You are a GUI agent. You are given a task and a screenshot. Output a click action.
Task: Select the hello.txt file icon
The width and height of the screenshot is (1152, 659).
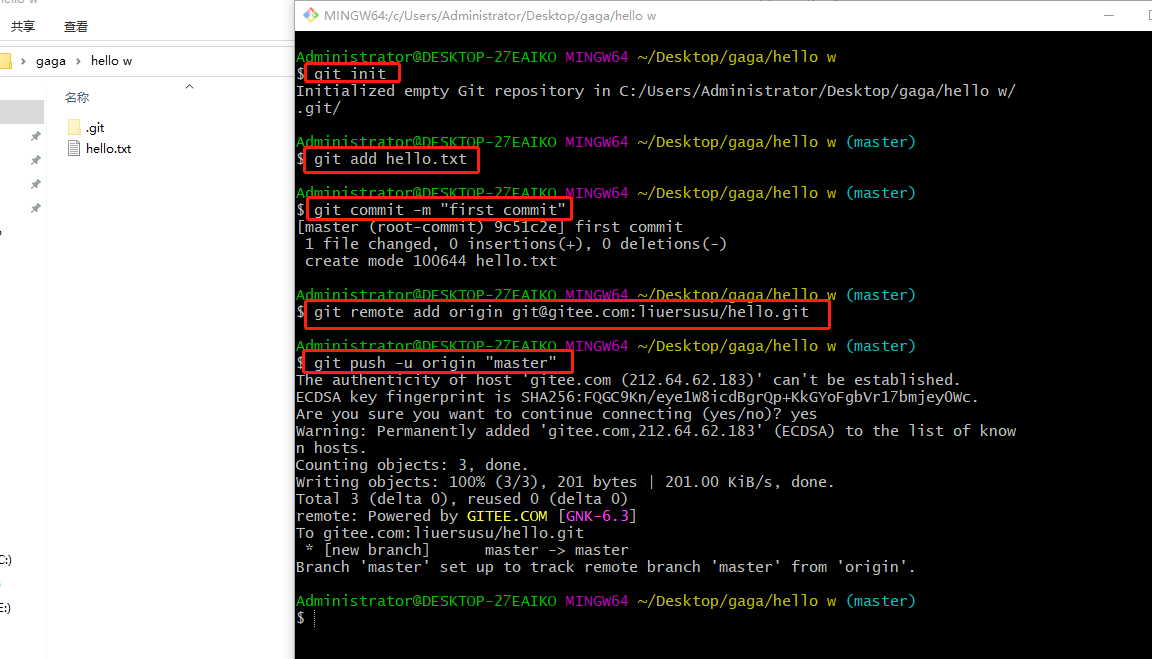pyautogui.click(x=73, y=148)
